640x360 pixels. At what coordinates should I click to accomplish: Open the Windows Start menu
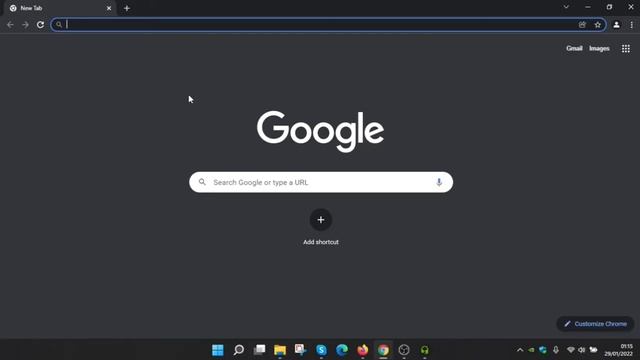tap(218, 350)
